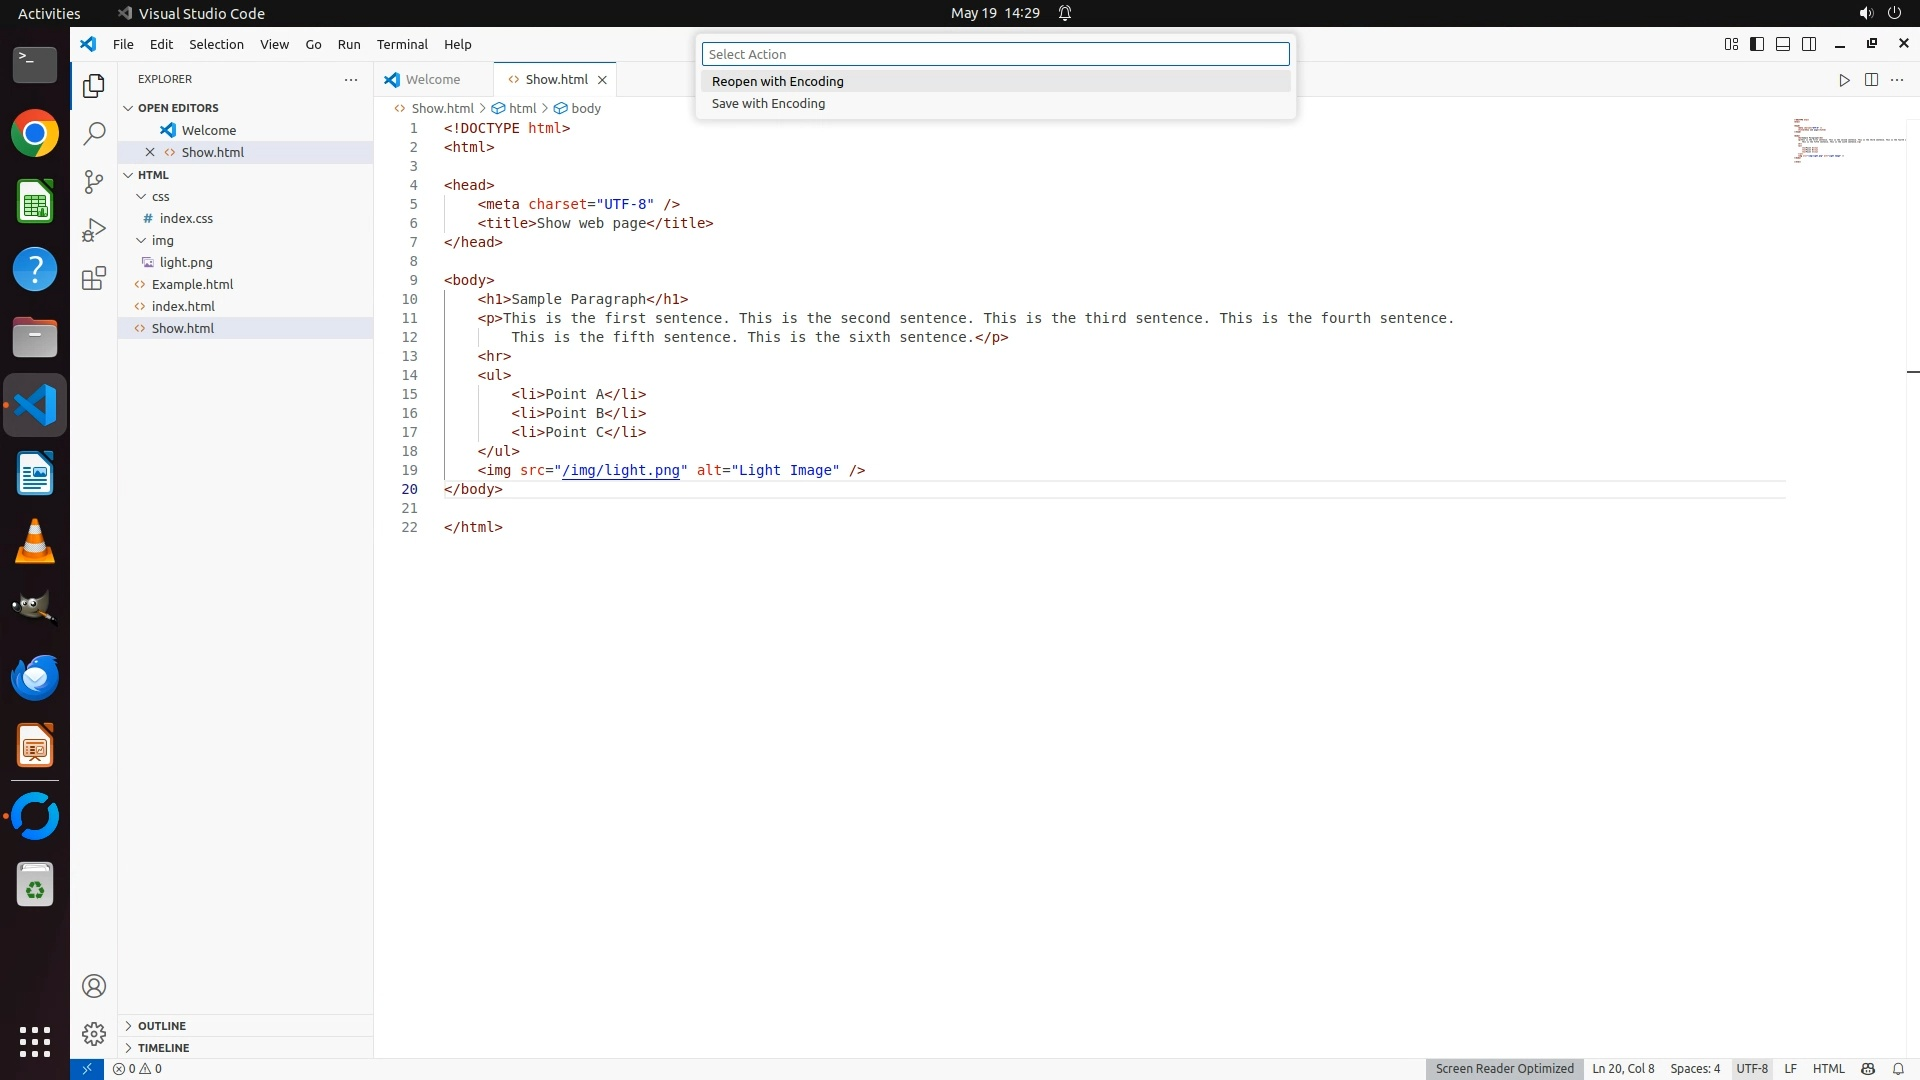Open the Terminal menu

pos(402,44)
